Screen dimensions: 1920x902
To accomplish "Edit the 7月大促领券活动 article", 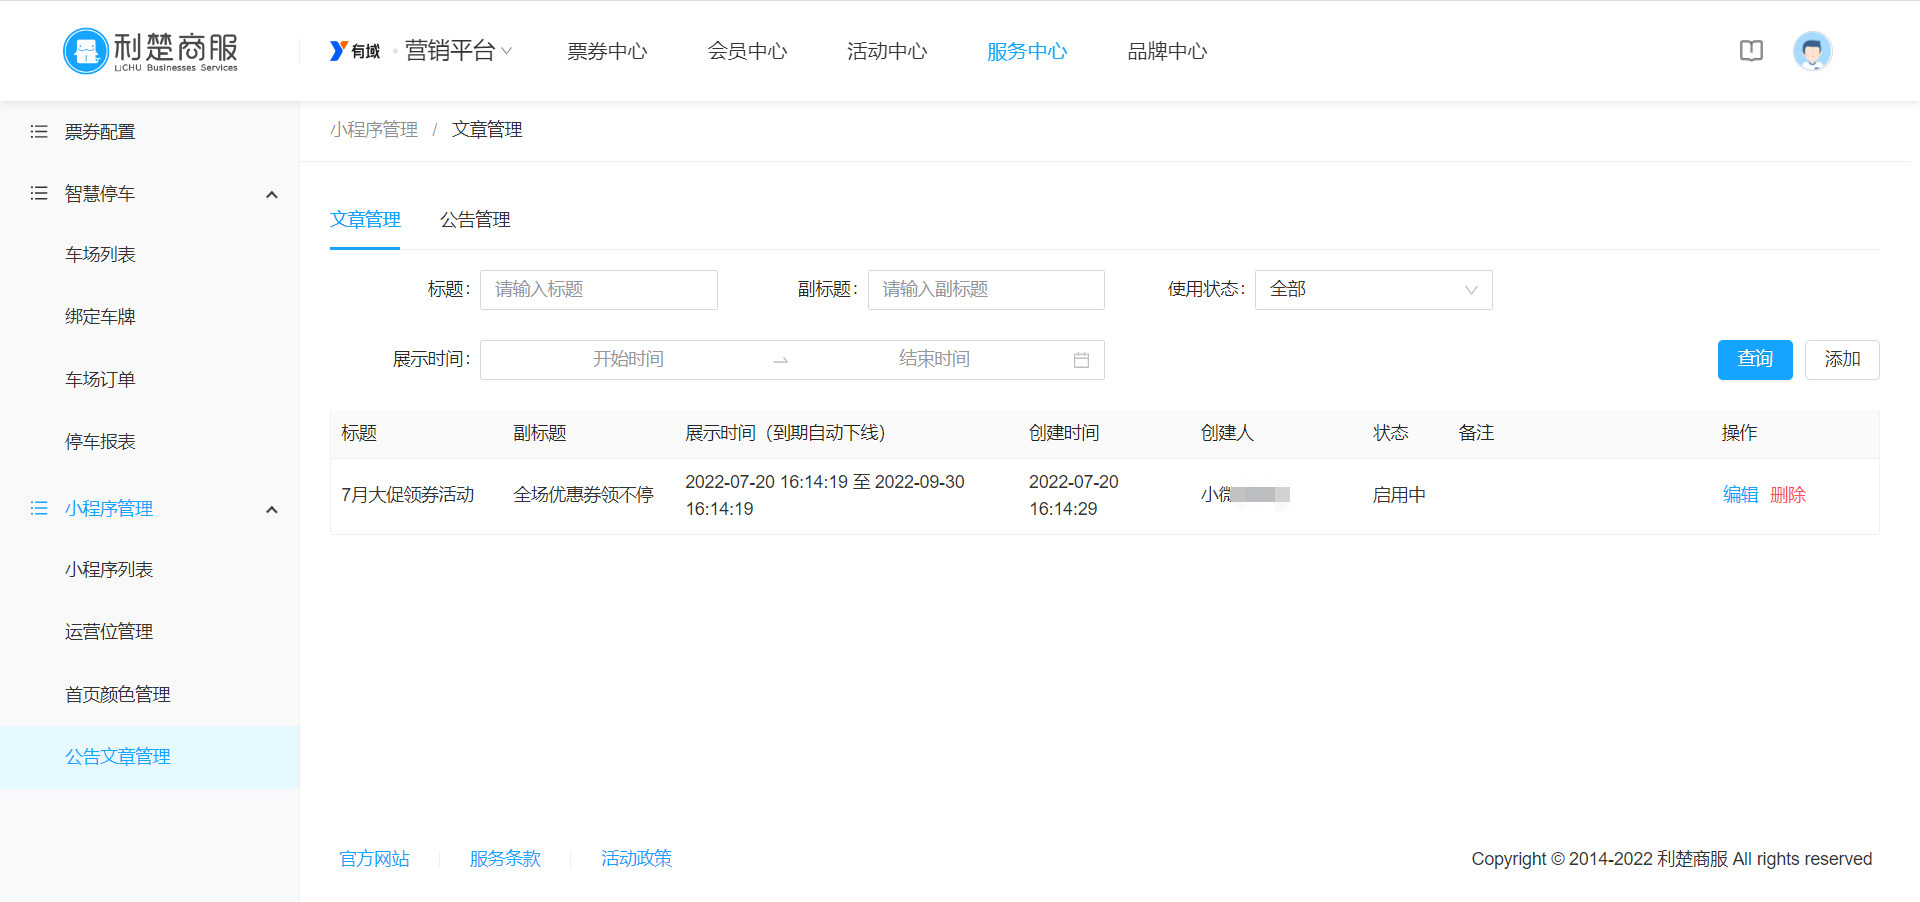I will 1740,495.
